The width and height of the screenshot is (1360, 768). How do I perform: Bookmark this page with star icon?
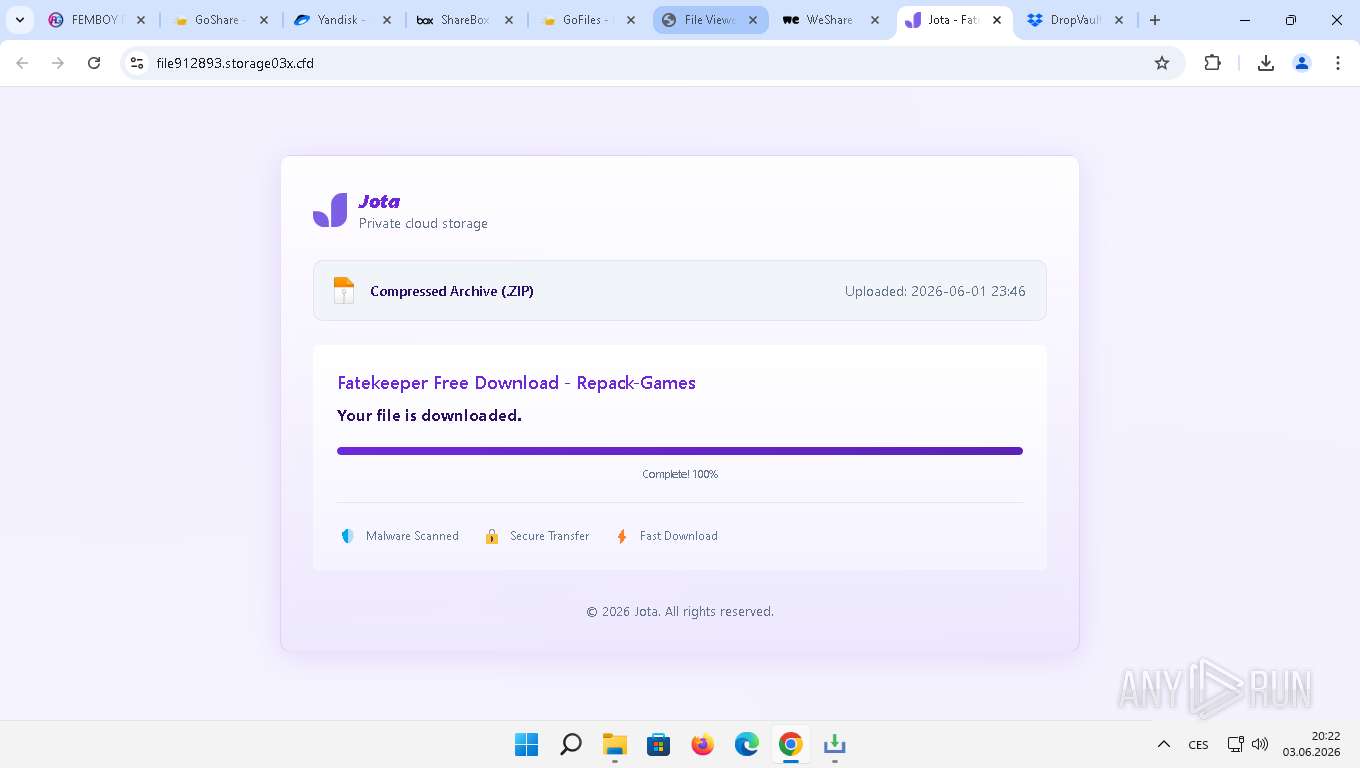tap(1162, 63)
